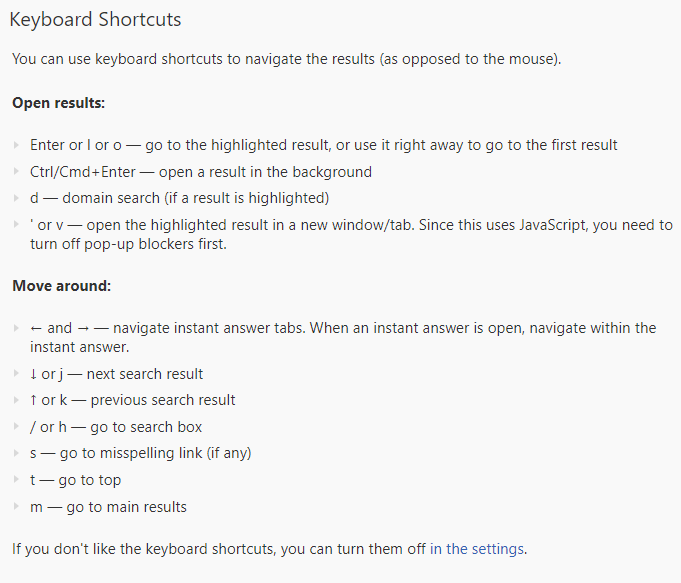
Task: Click the bullet arrow beside 'Enter or l or o'
Action: click(17, 145)
